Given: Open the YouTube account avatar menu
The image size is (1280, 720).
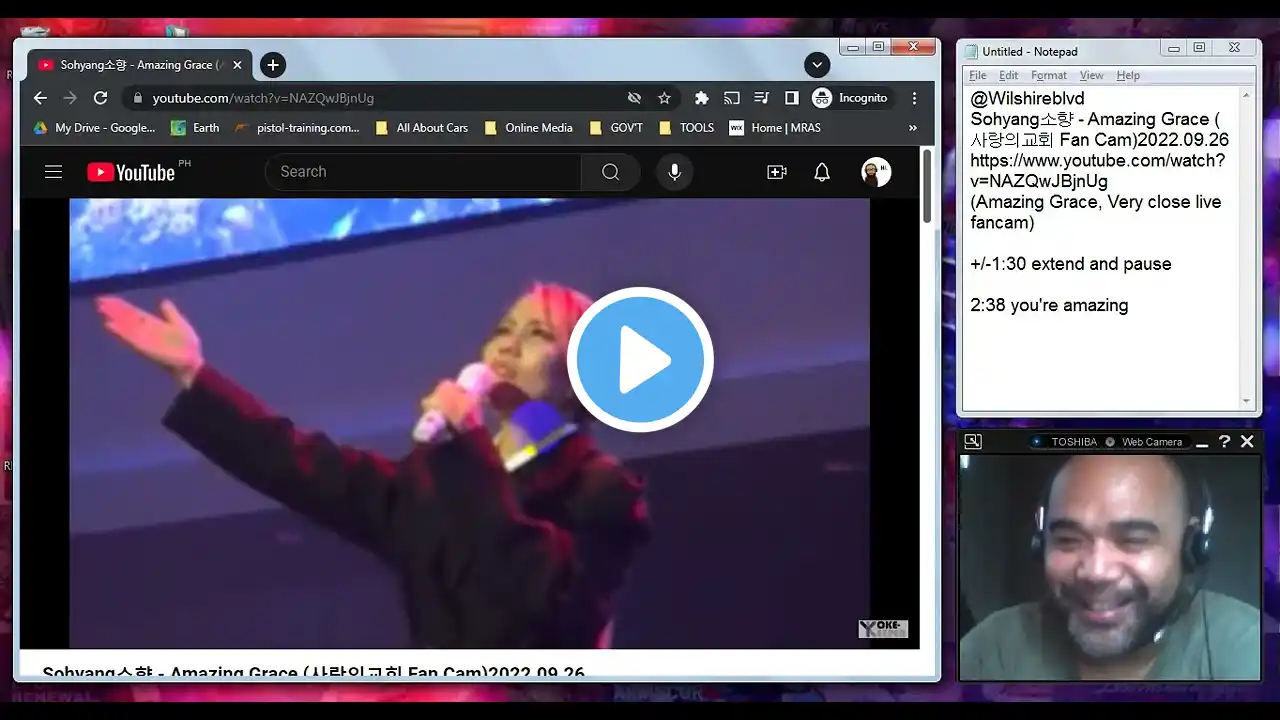Looking at the screenshot, I should (x=876, y=172).
